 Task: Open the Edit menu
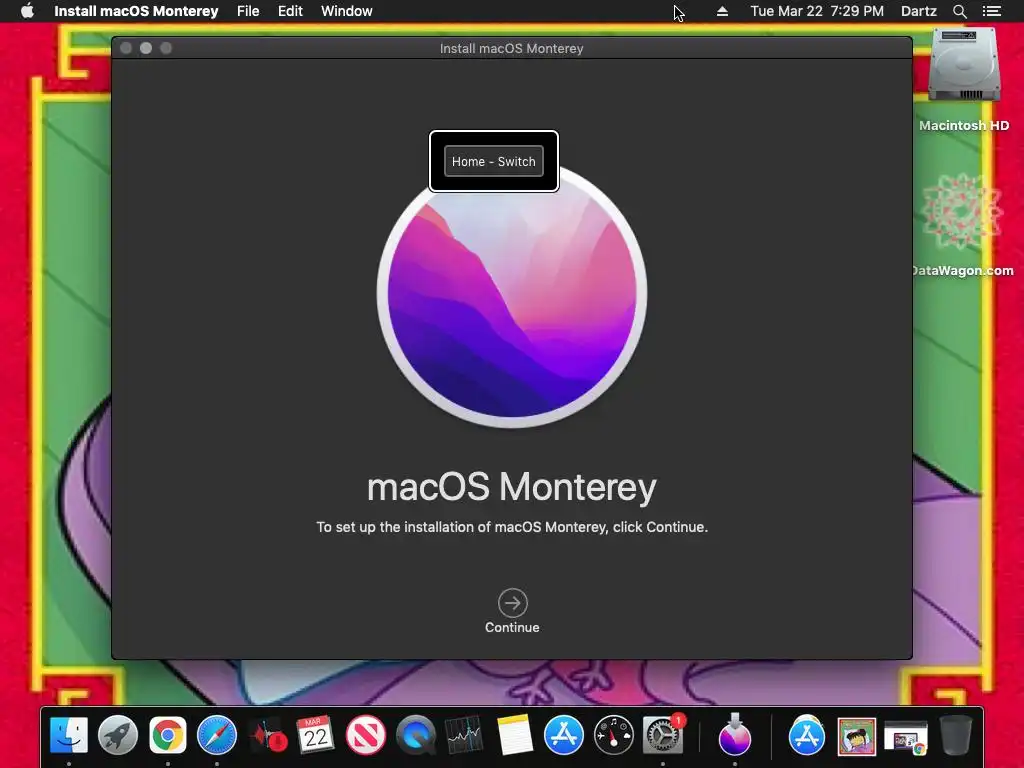(290, 11)
